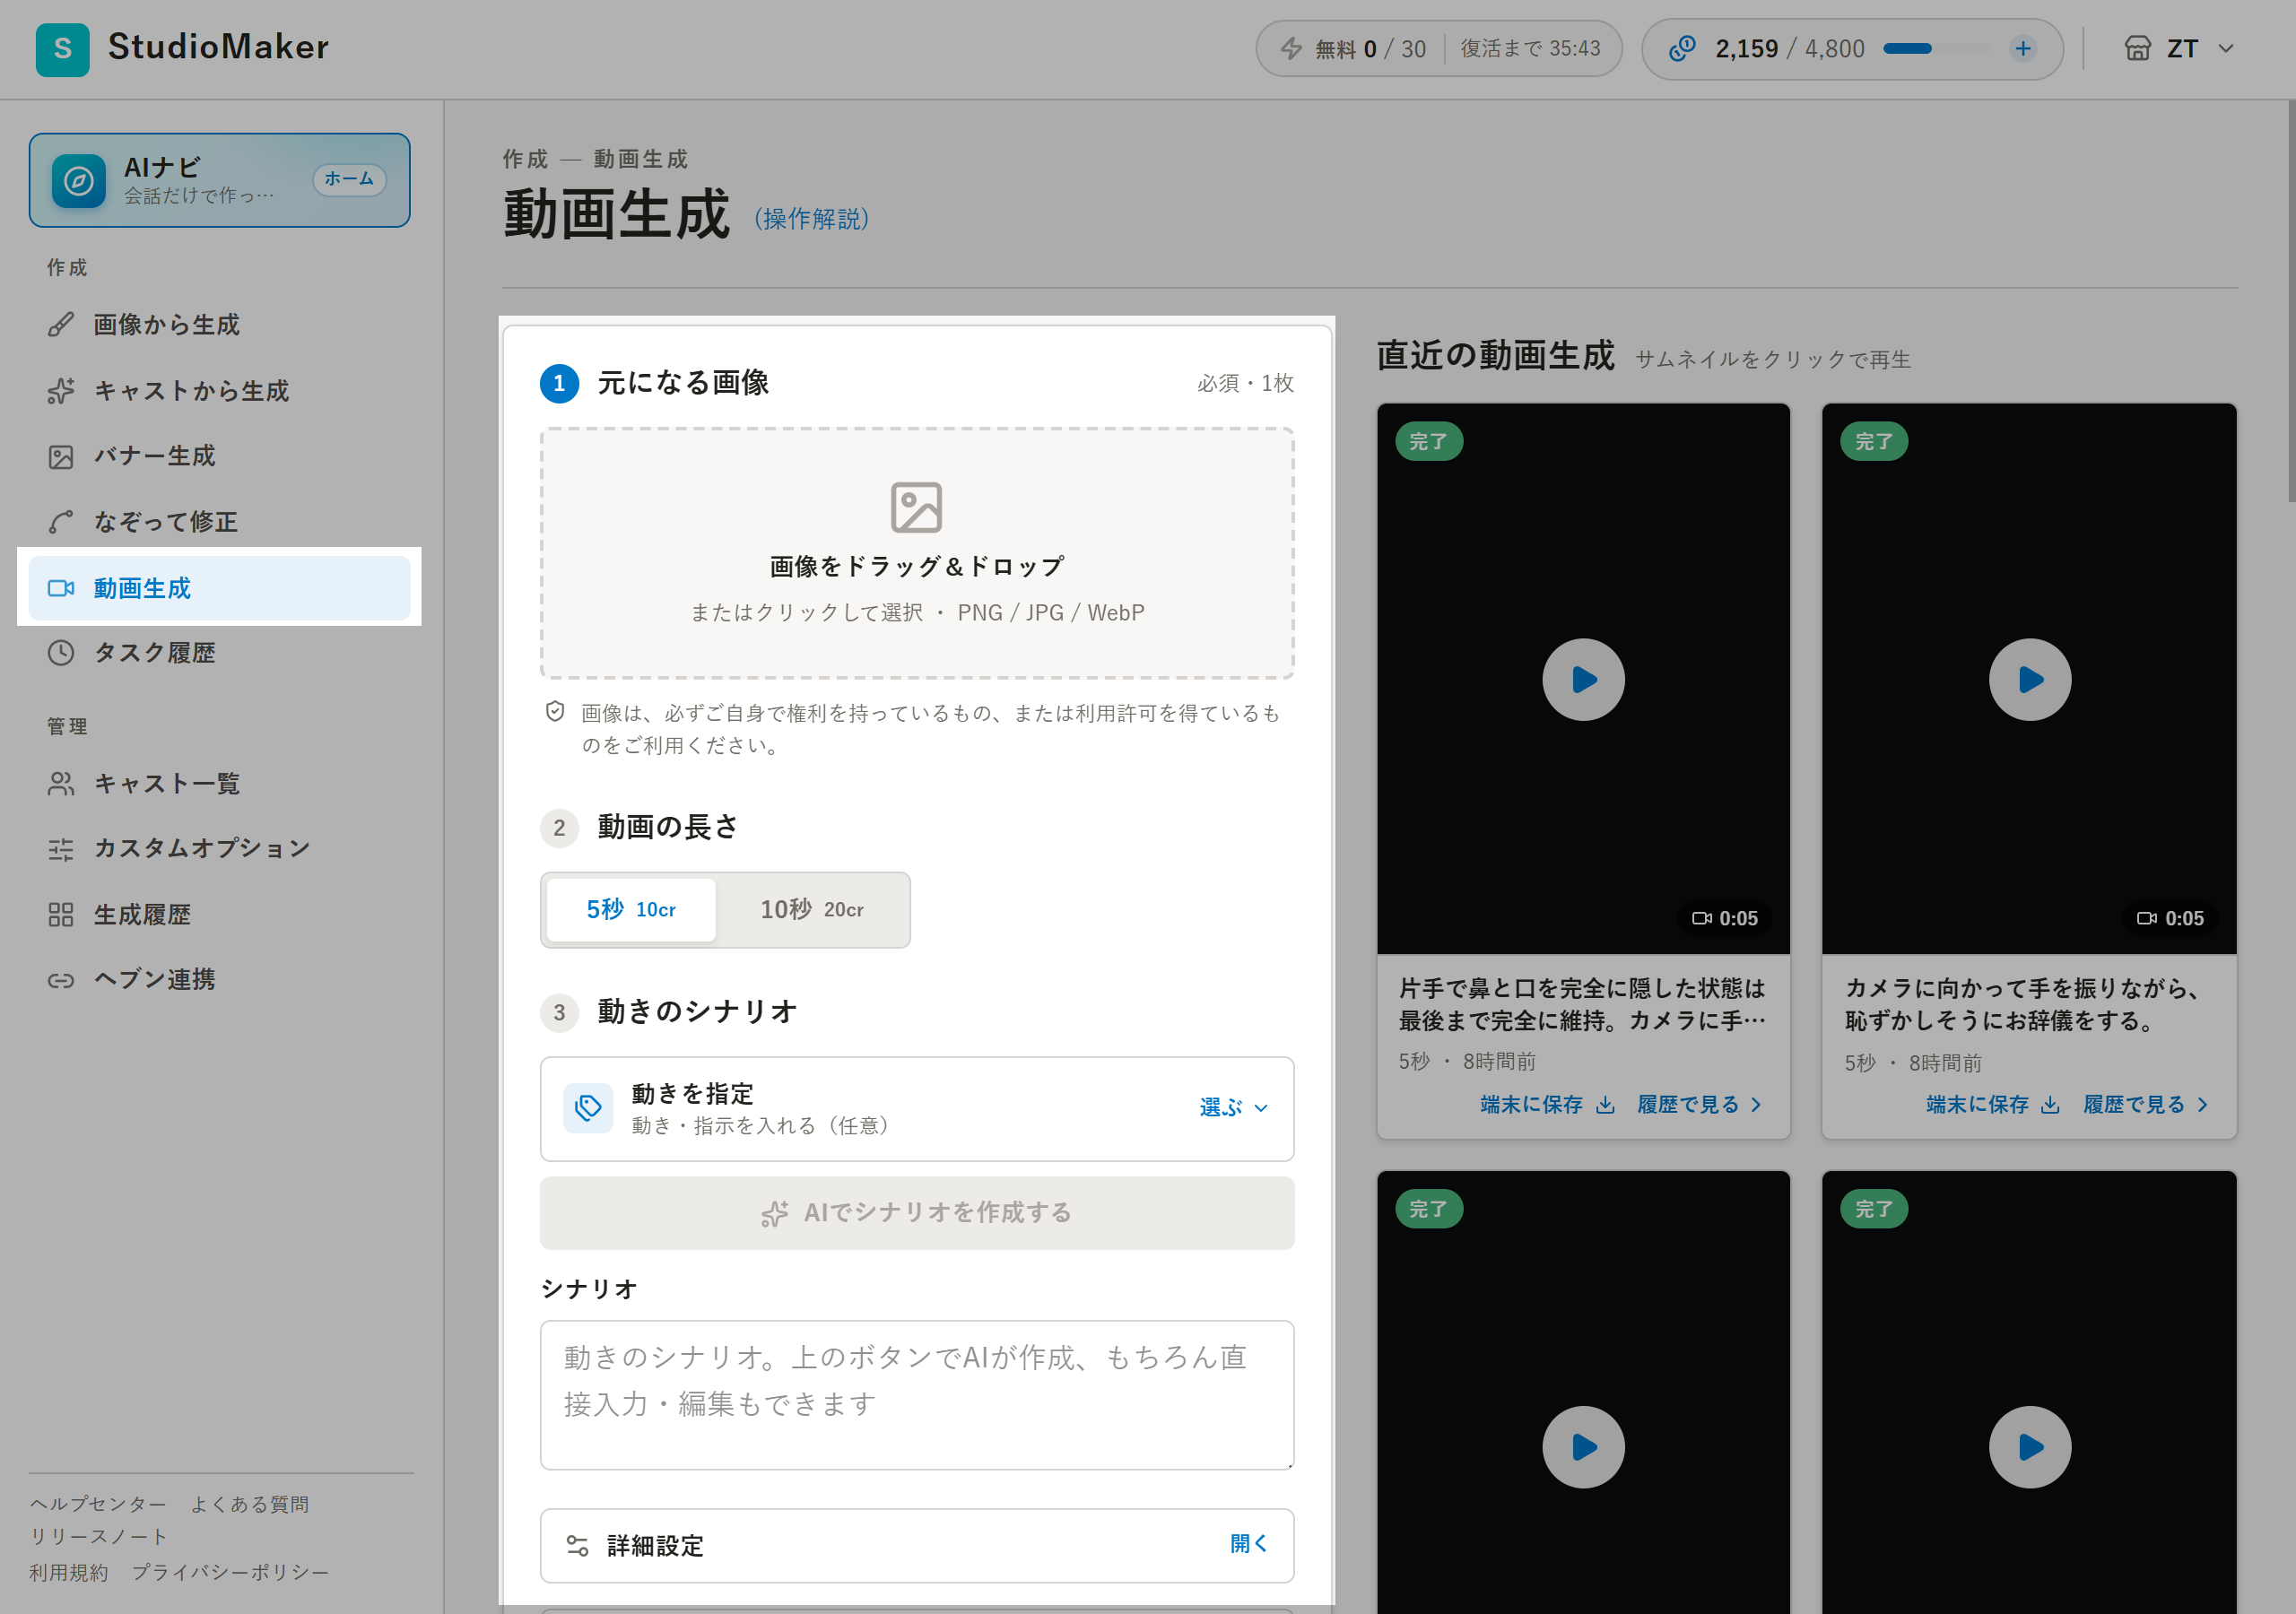Viewport: 2296px width, 1614px height.
Task: Click the brush icon beside 画像から生成
Action: point(61,325)
